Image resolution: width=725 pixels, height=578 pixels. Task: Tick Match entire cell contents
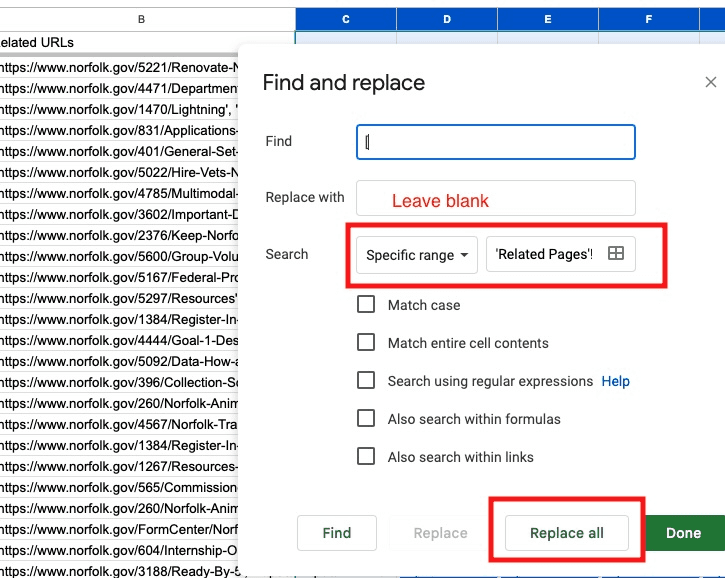[366, 343]
